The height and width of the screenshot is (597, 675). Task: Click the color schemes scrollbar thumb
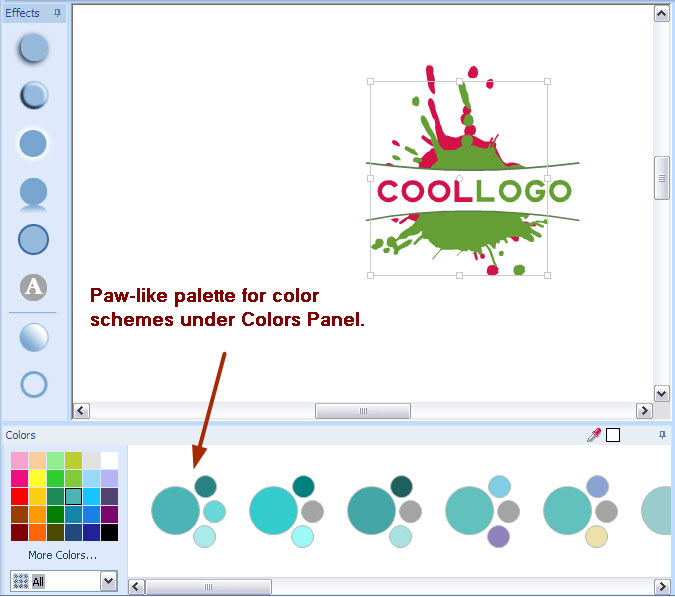(x=209, y=587)
